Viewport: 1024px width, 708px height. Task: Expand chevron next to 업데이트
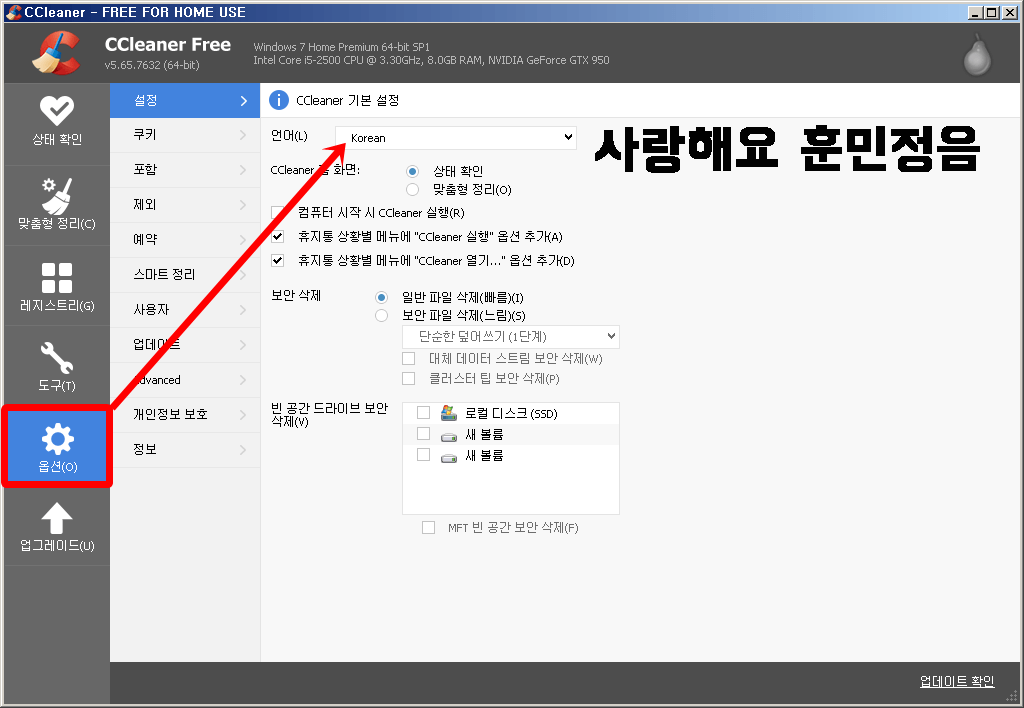pos(244,345)
